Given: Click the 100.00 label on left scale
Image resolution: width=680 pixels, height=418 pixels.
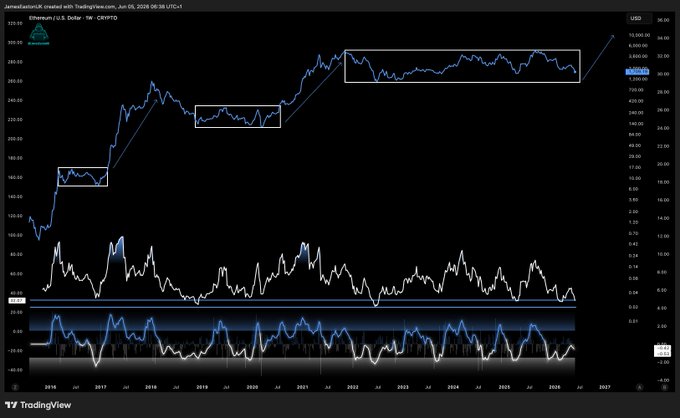Looking at the screenshot, I should click(x=15, y=235).
